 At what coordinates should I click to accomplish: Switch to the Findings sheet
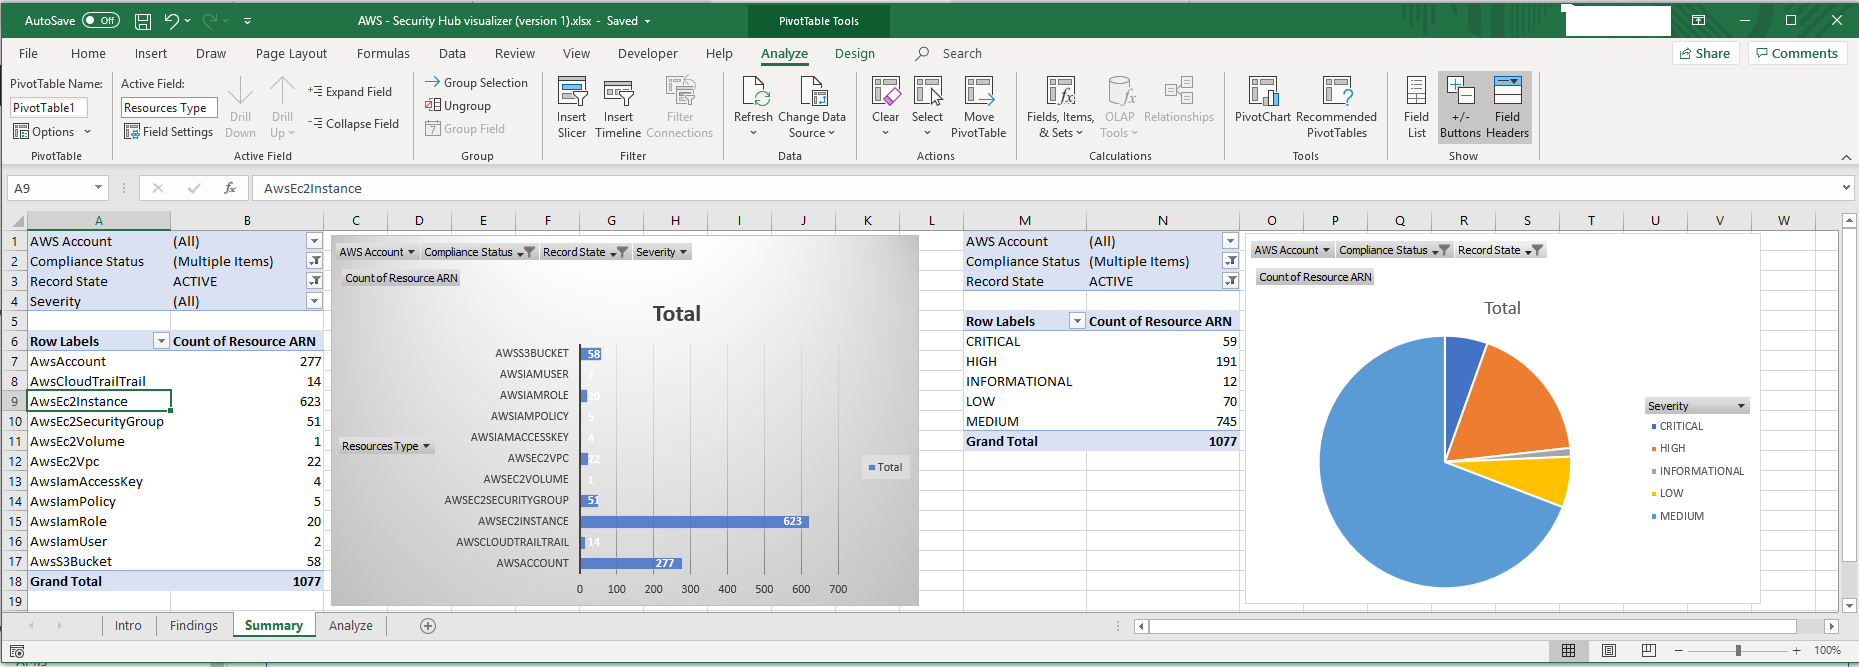[x=194, y=626]
